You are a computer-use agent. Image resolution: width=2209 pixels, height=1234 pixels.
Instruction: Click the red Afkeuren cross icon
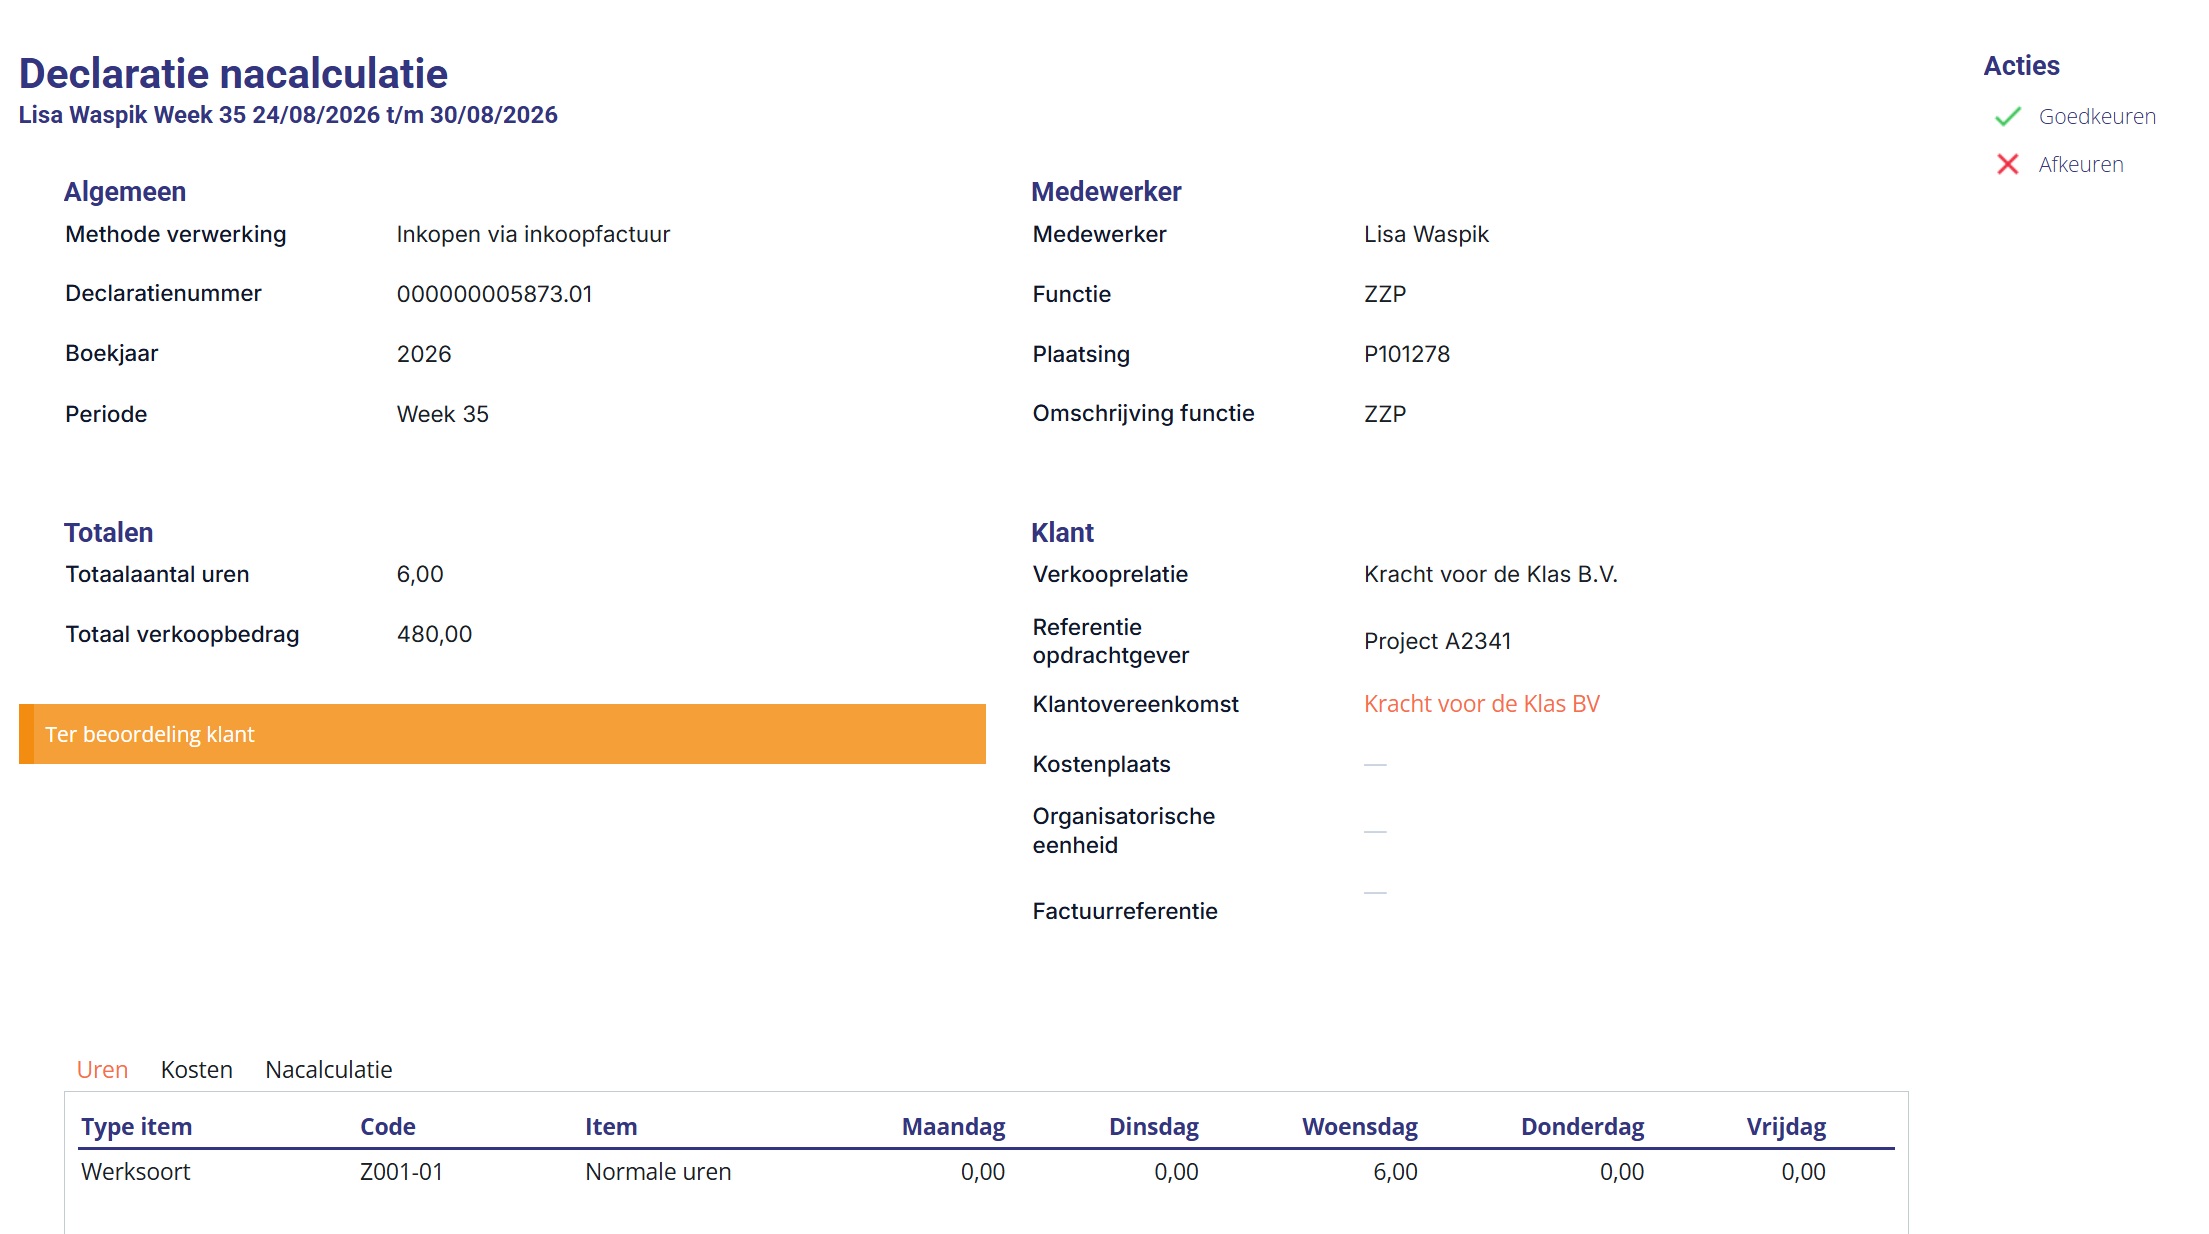(x=2007, y=164)
